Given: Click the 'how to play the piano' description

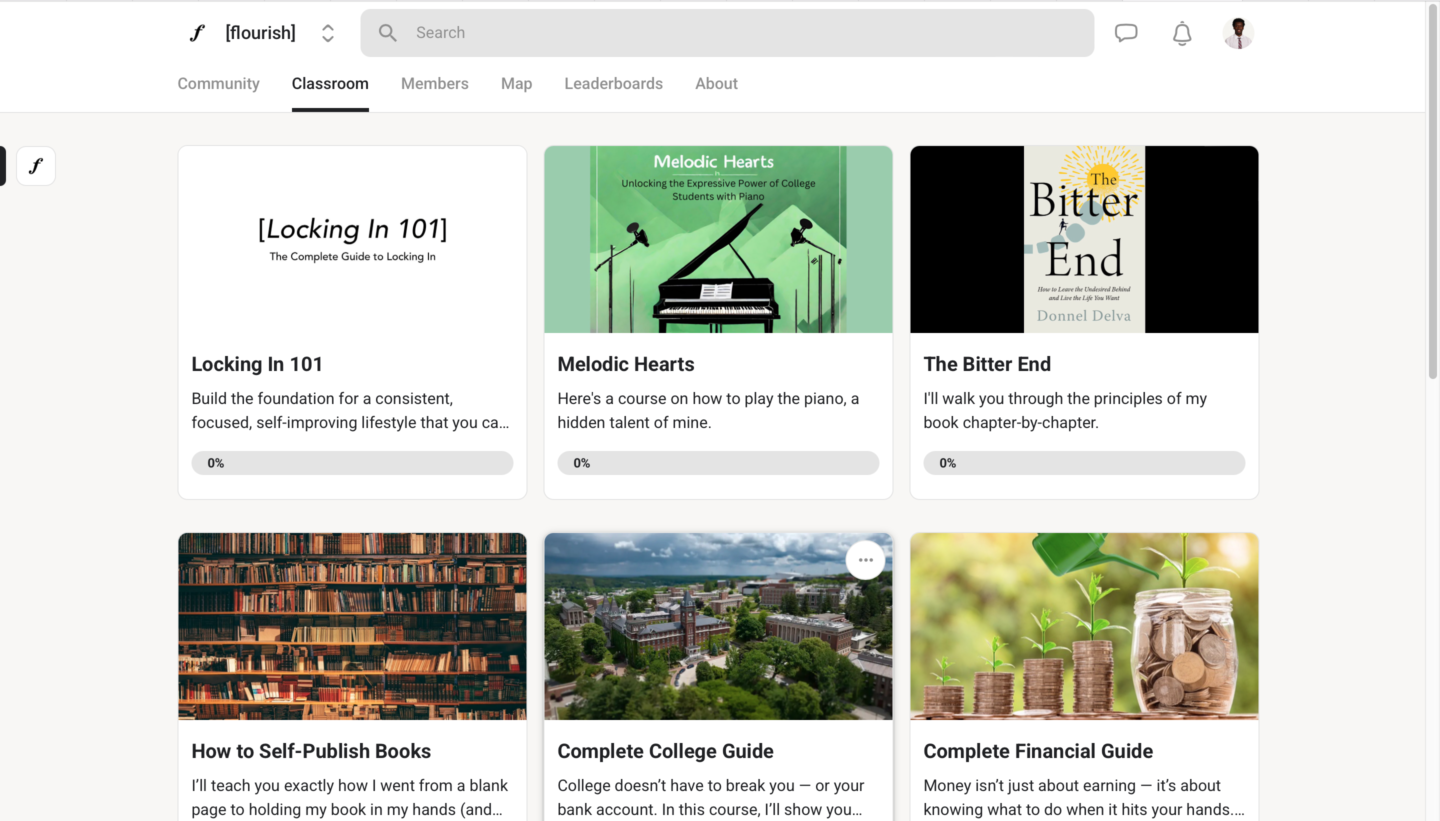Looking at the screenshot, I should pos(708,411).
